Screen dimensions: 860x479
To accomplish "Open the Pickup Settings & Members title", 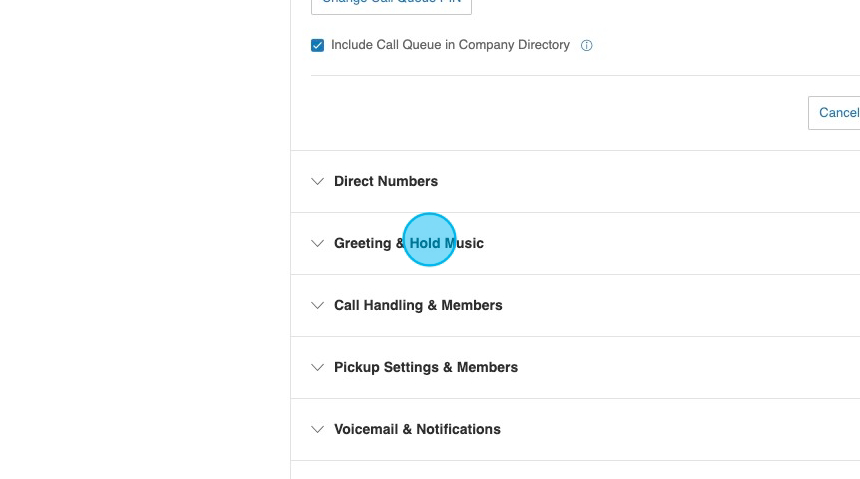I will (x=426, y=368).
